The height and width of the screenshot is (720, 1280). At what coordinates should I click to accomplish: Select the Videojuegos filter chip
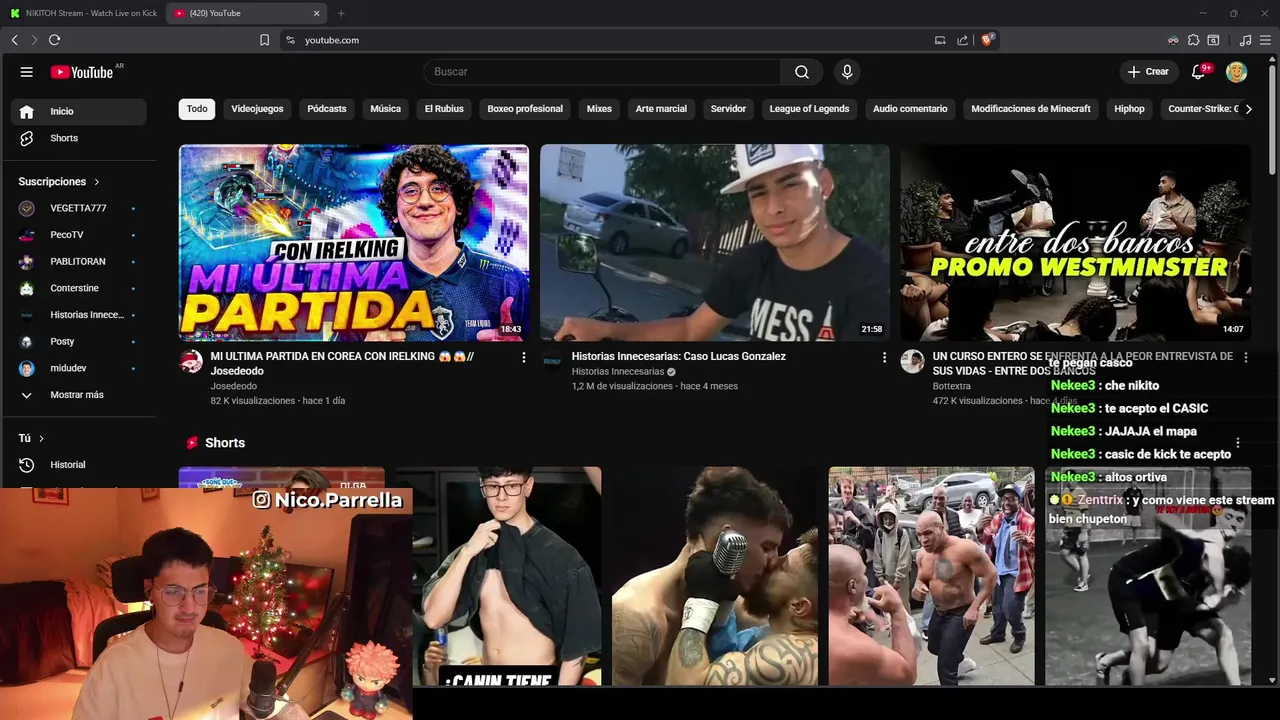(x=257, y=109)
